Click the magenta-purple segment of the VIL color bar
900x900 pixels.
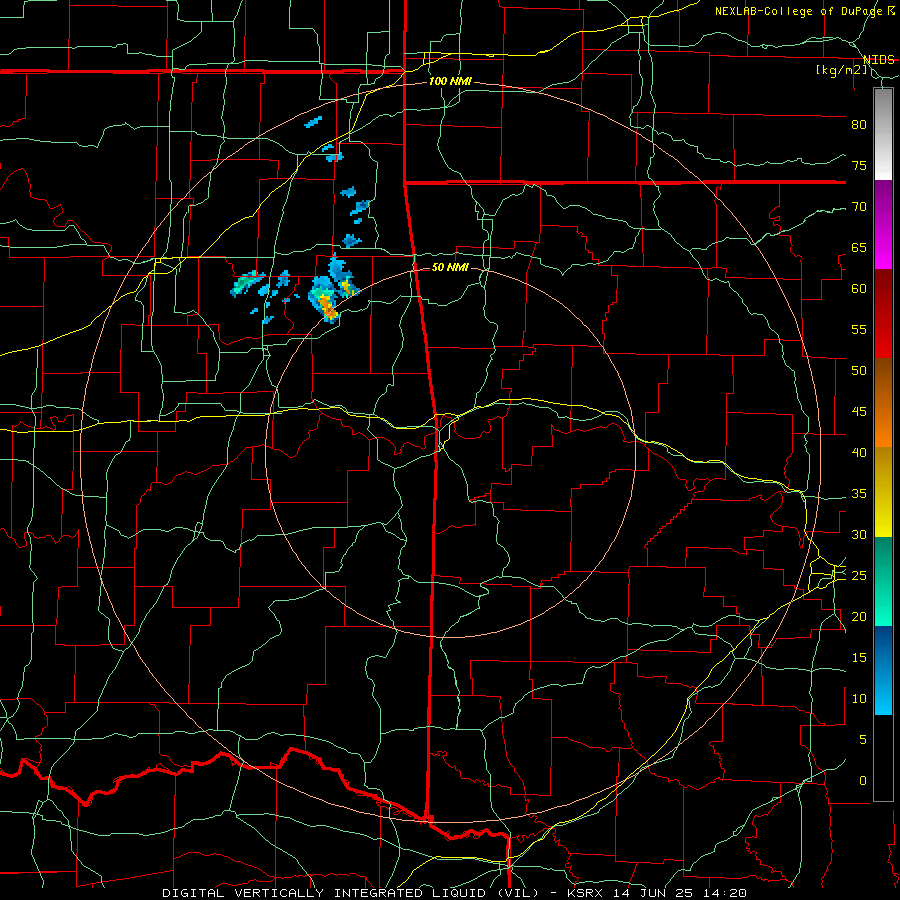tap(883, 224)
